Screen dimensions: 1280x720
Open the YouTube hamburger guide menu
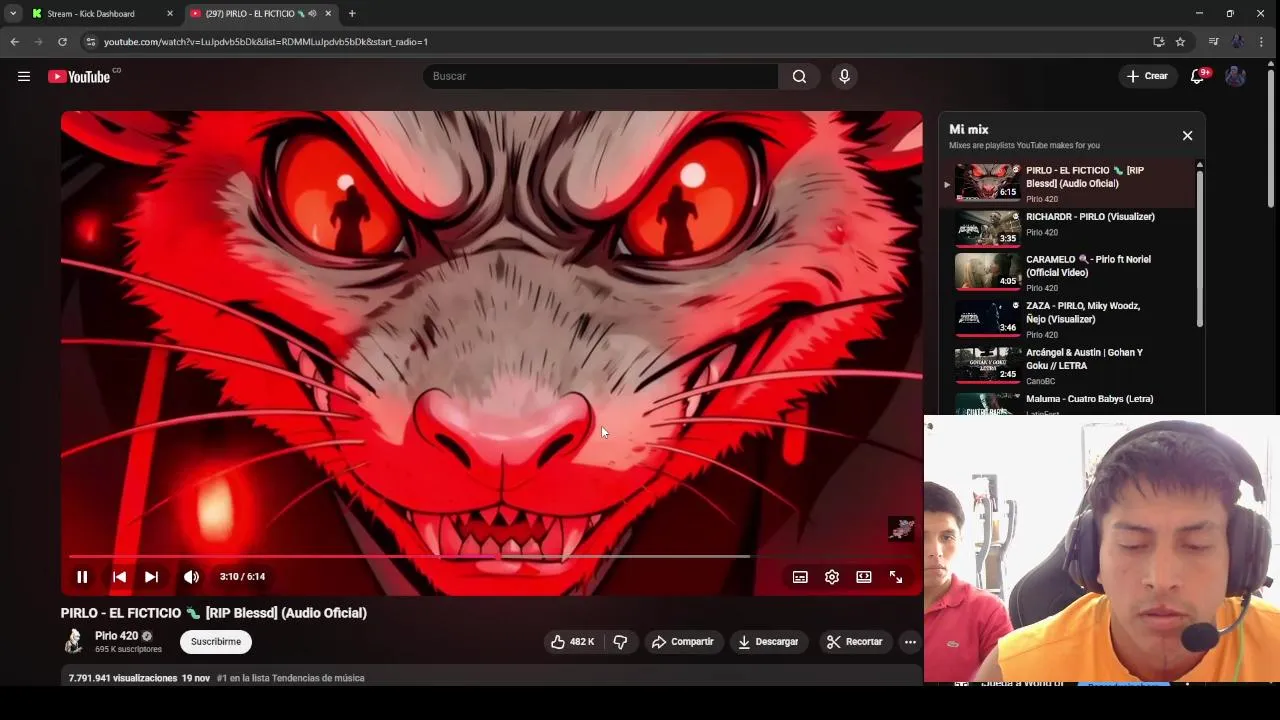(24, 76)
